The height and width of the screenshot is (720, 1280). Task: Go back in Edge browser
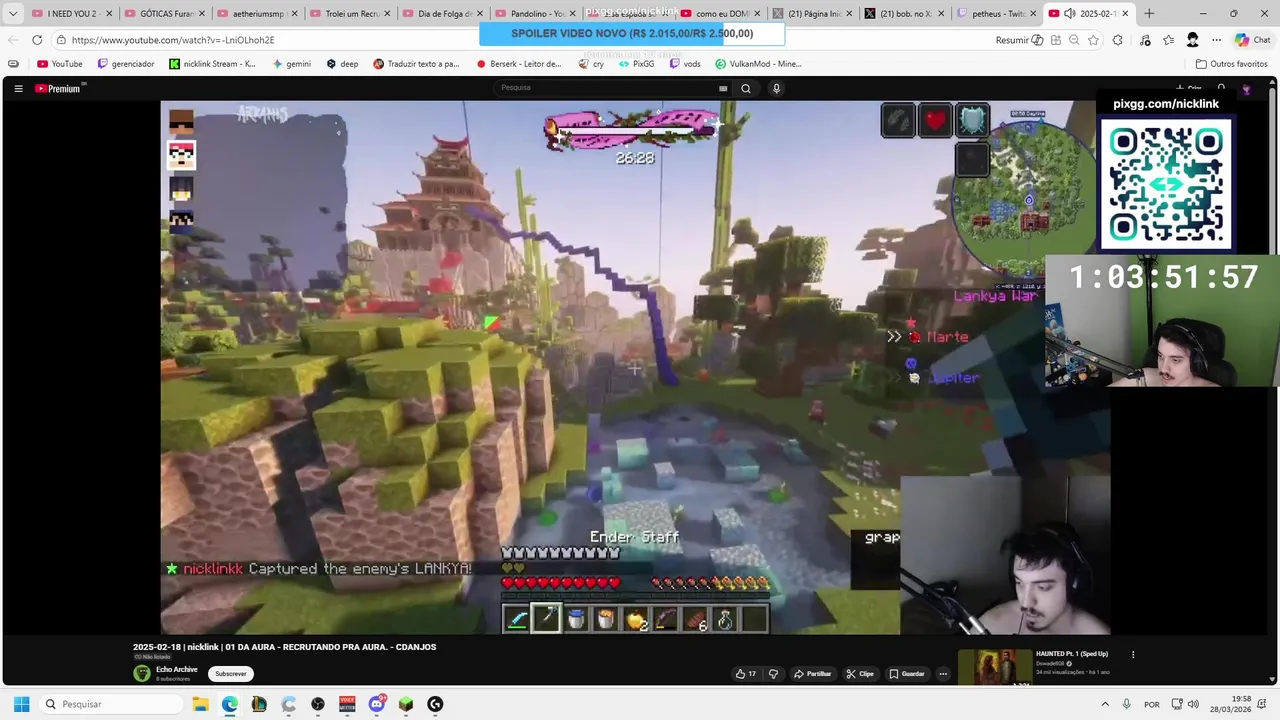point(13,40)
